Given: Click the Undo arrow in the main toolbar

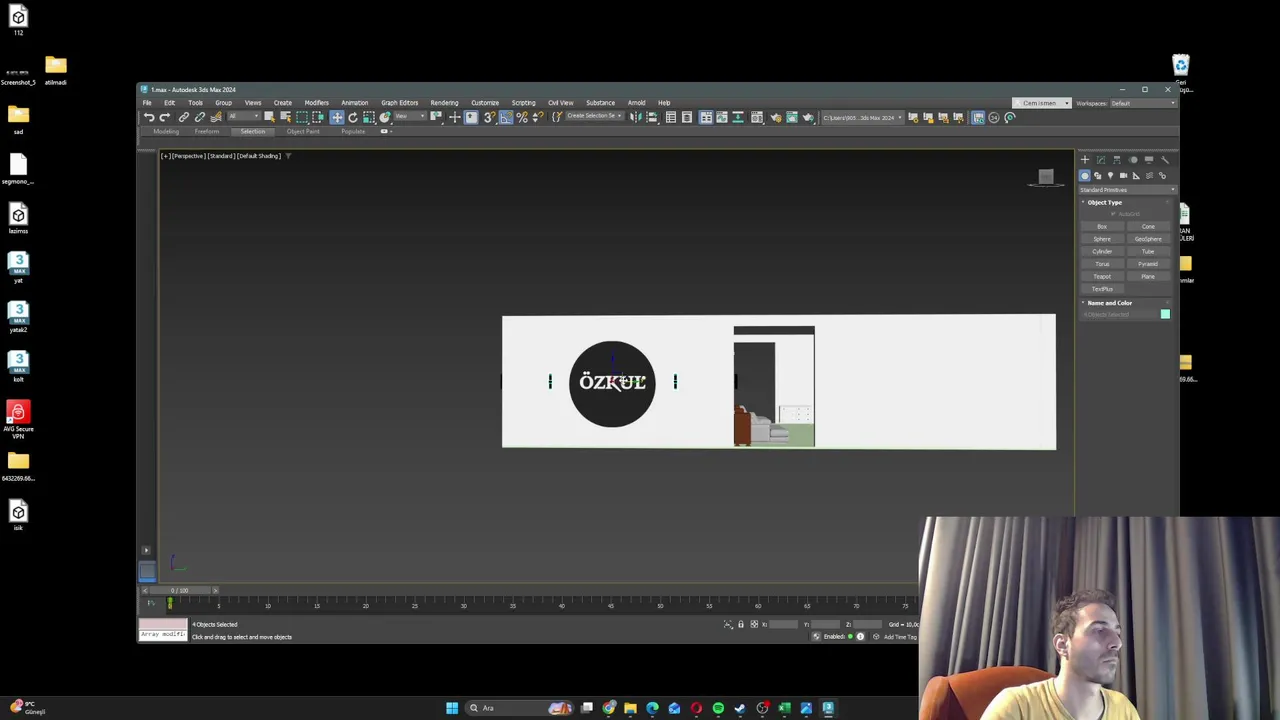Looking at the screenshot, I should coord(149,117).
